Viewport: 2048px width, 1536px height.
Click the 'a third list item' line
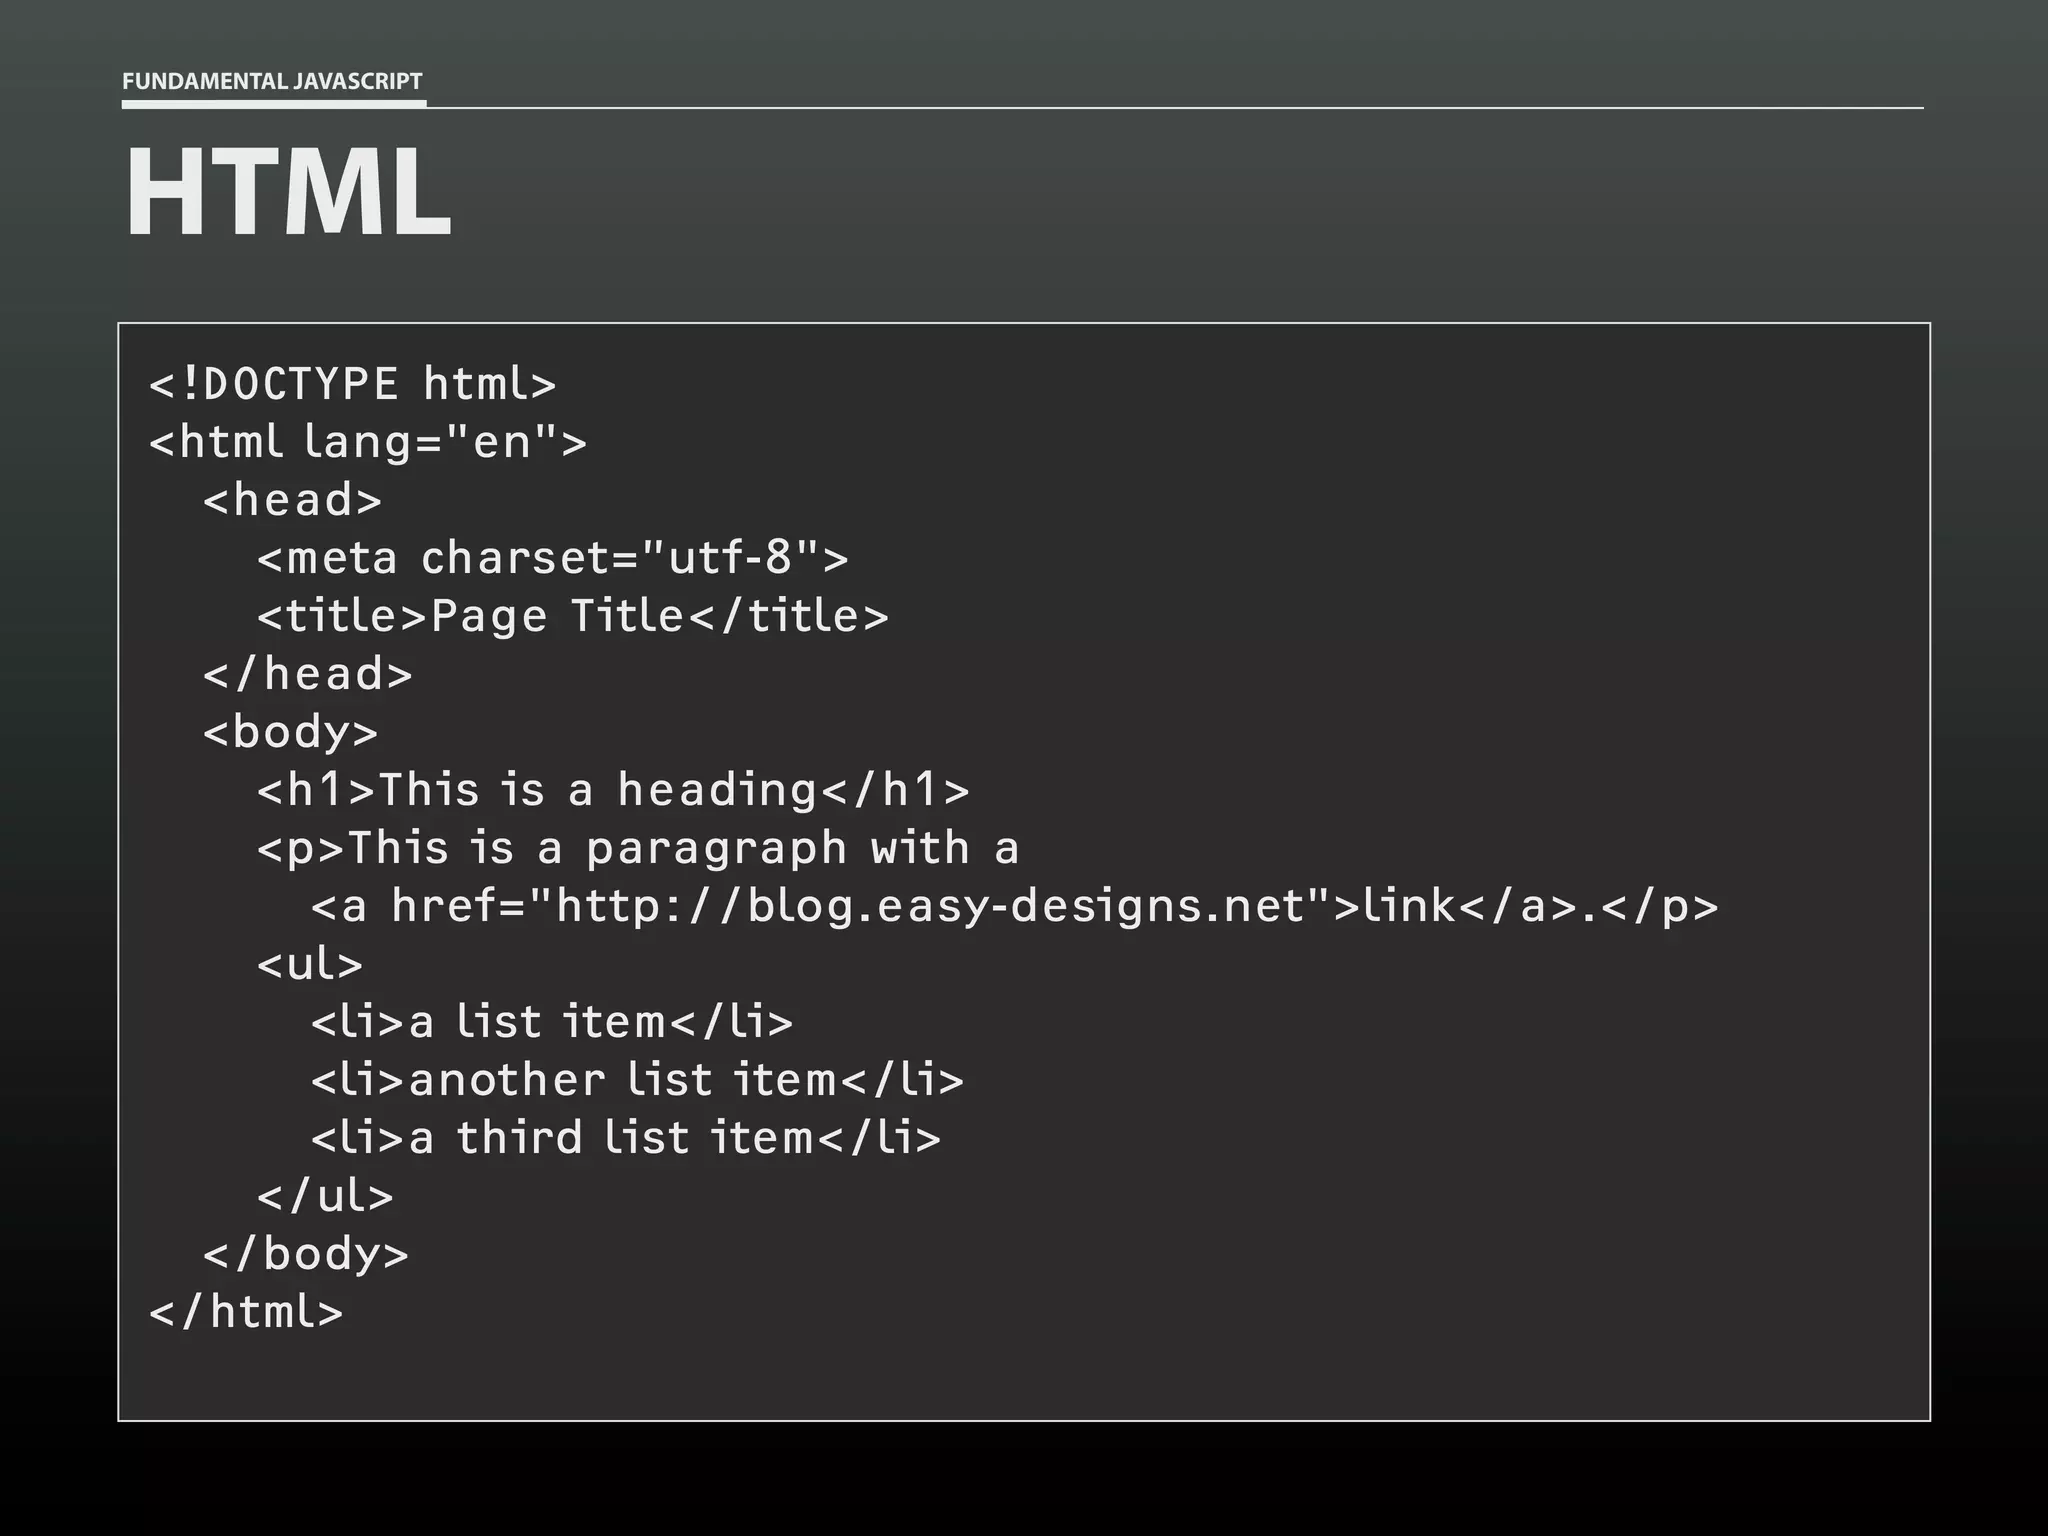pos(626,1138)
